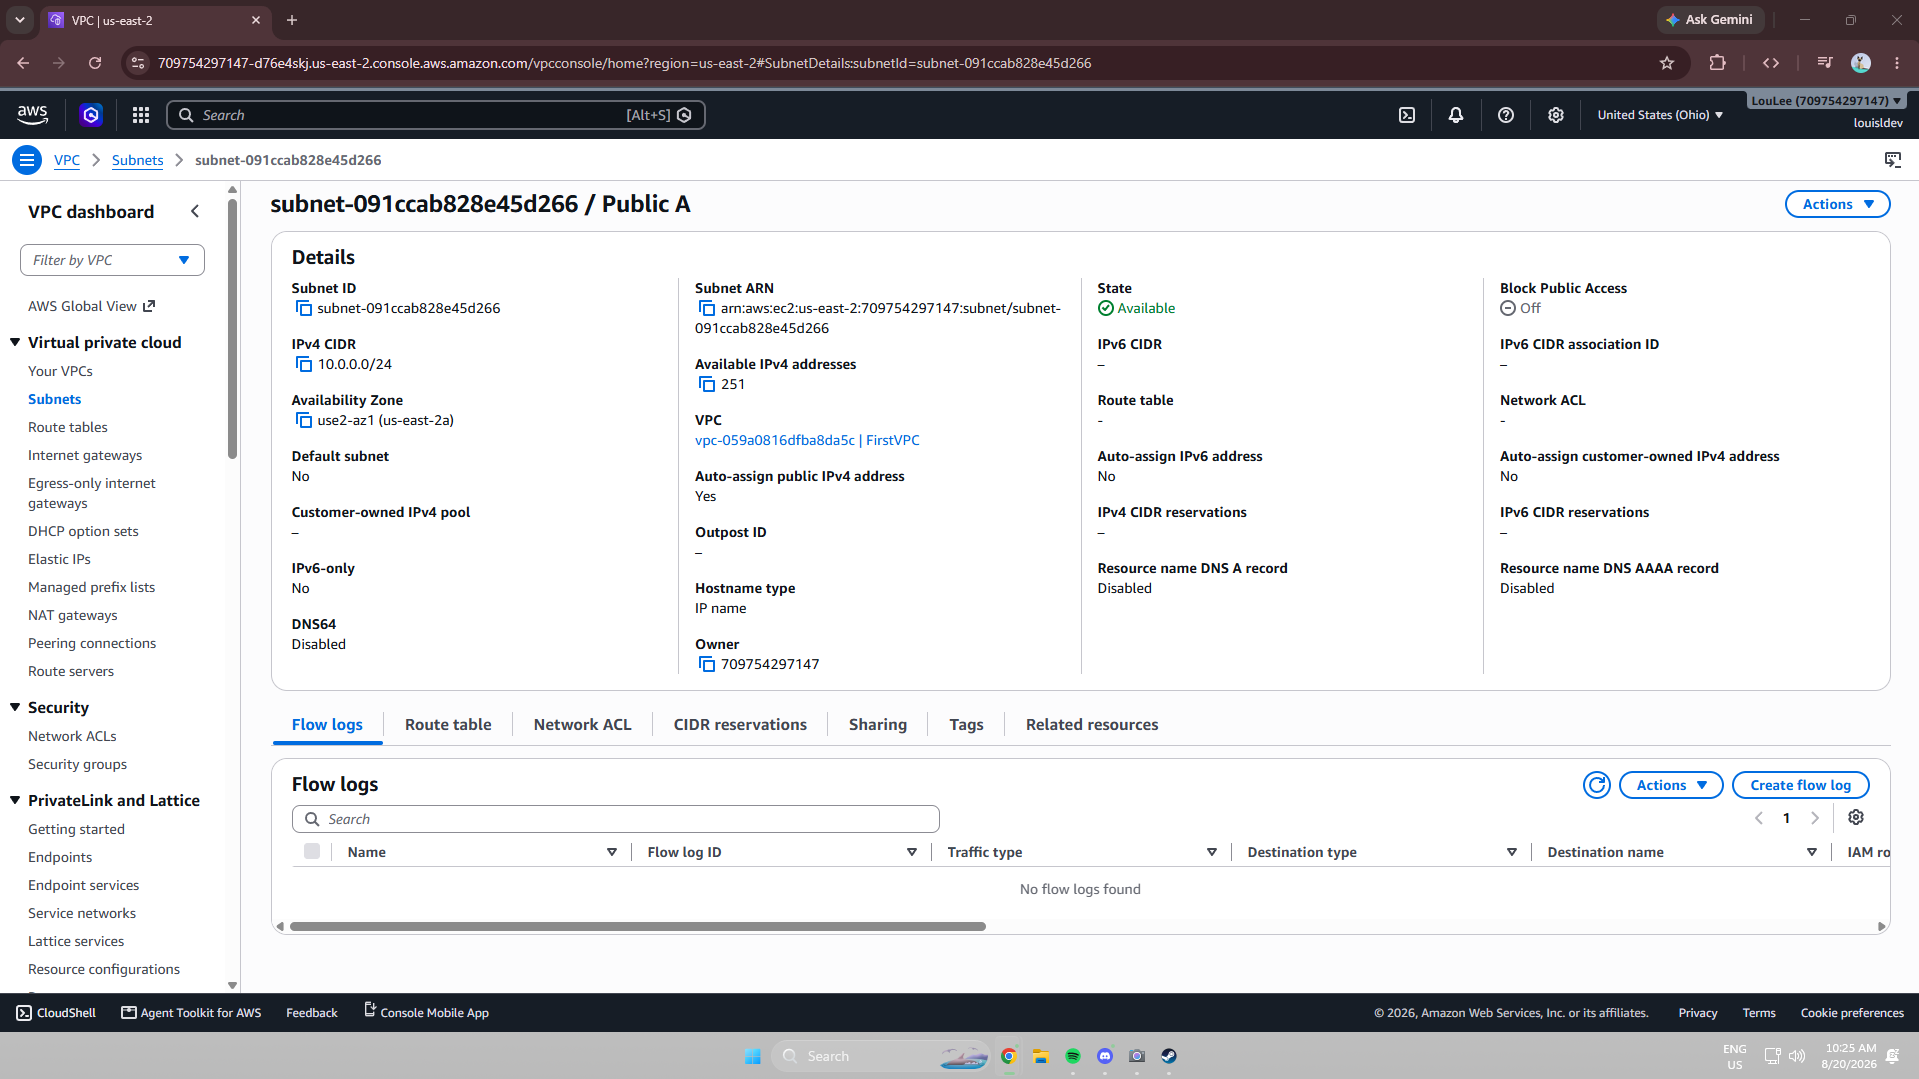
Task: Focus the Flow logs search field
Action: 615,819
